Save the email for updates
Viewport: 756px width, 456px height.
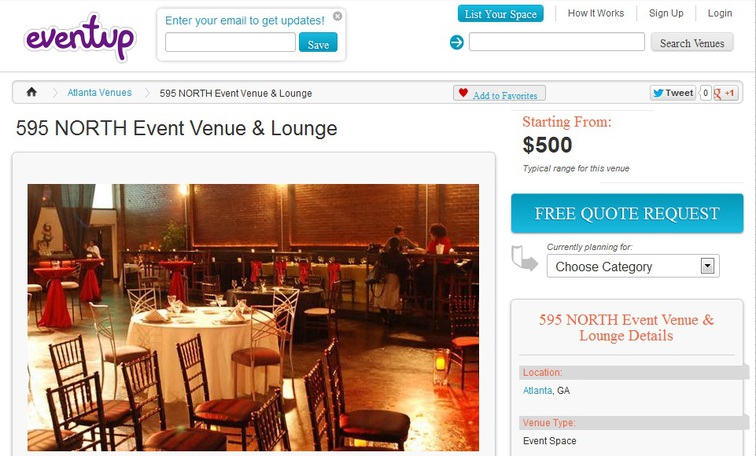pyautogui.click(x=318, y=42)
